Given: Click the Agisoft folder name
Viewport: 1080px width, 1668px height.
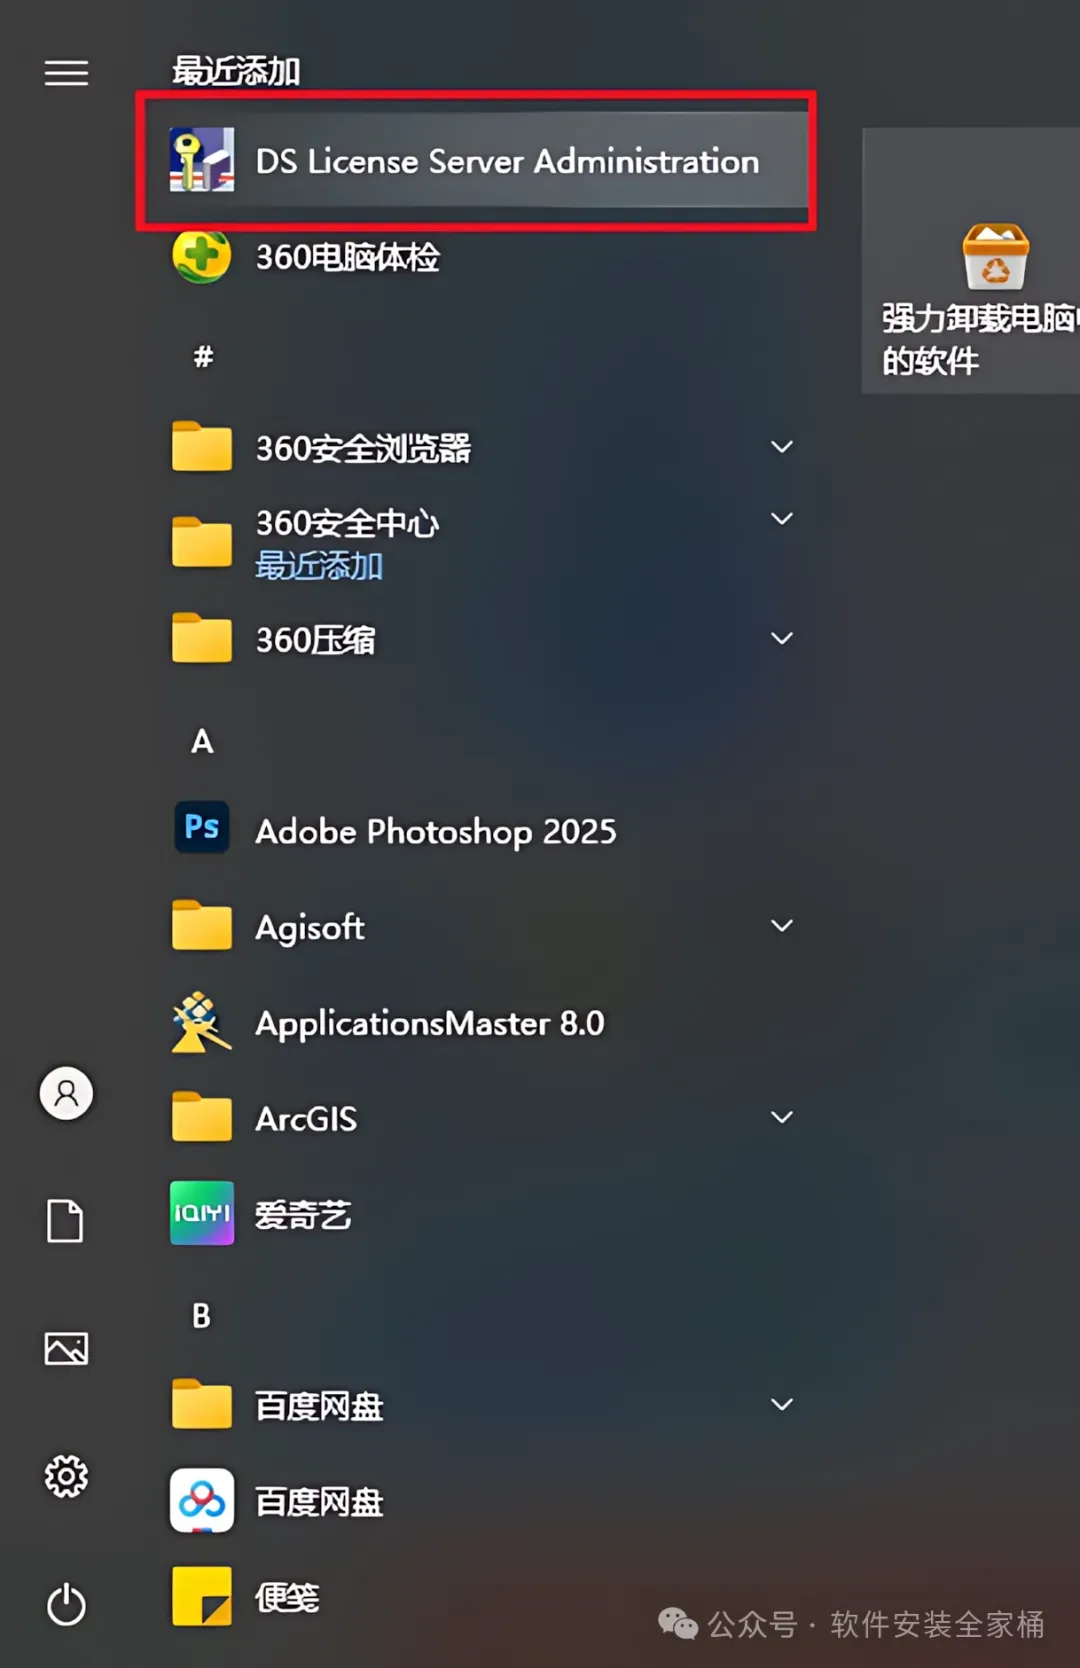Looking at the screenshot, I should 310,928.
